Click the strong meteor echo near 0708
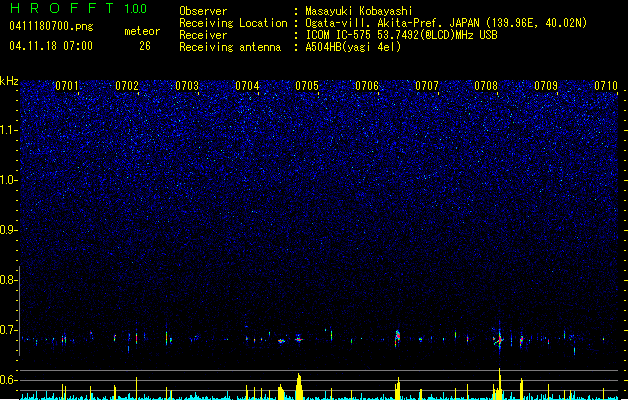 click(499, 339)
